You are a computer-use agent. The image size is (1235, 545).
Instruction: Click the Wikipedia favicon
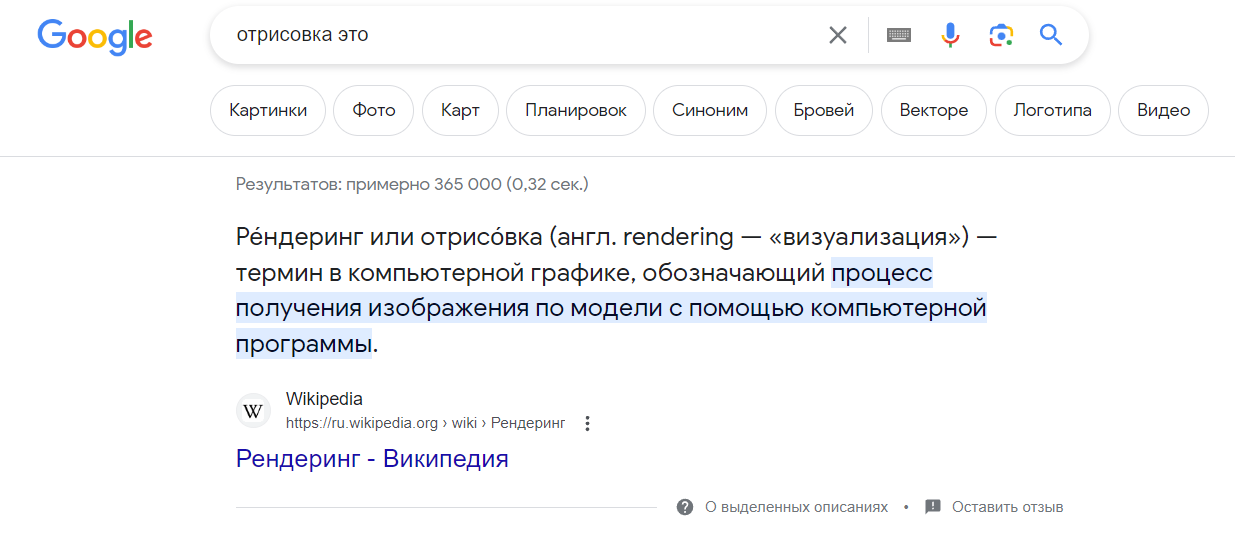[253, 411]
